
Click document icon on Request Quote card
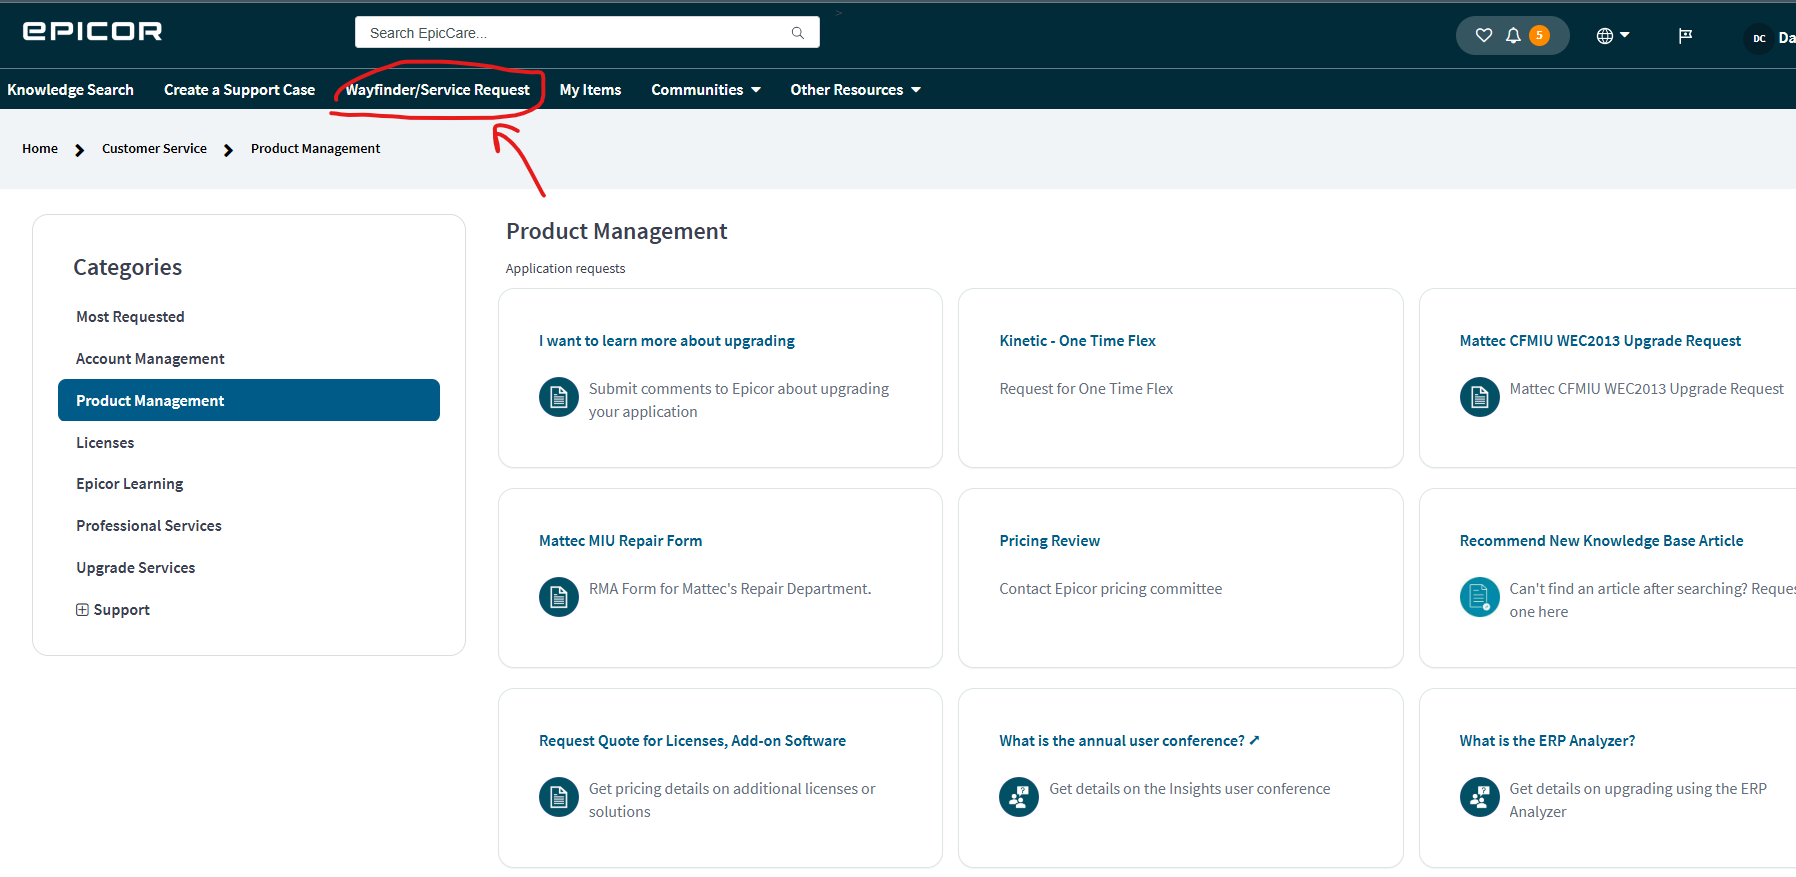tap(559, 797)
